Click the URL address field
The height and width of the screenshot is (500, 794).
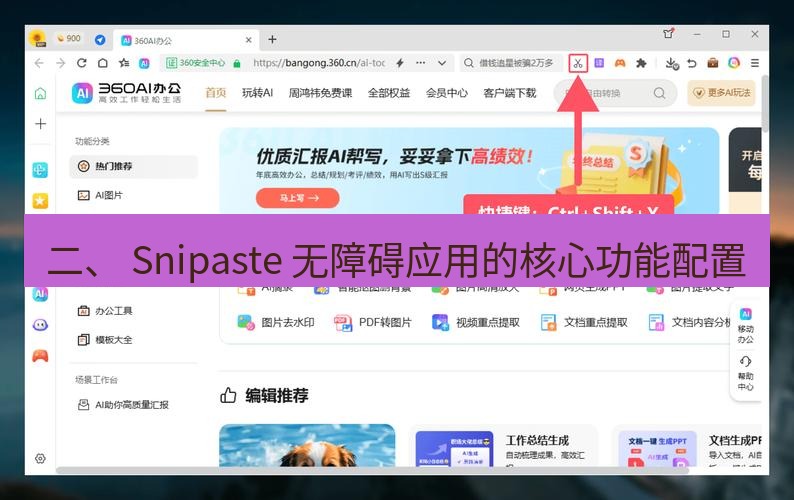(x=319, y=63)
